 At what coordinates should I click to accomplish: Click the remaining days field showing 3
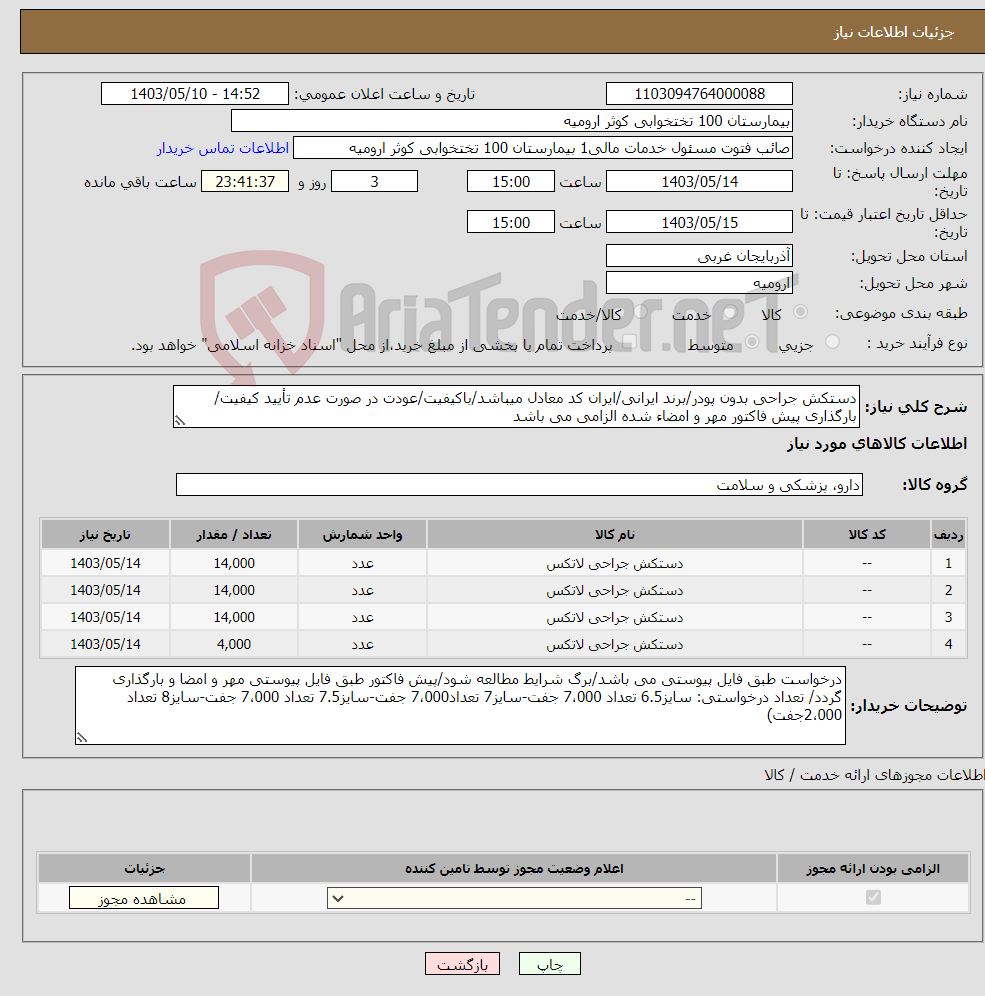[375, 182]
